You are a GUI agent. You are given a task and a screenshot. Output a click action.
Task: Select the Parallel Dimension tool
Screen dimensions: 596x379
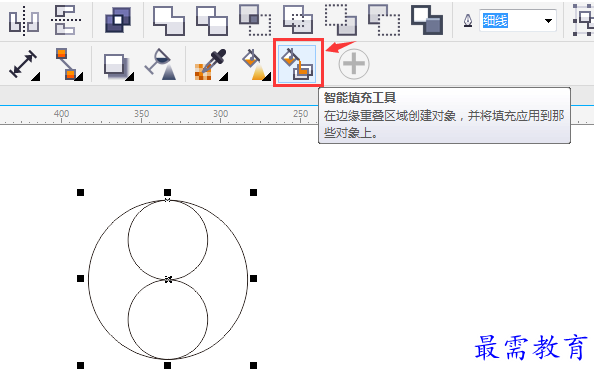24,65
